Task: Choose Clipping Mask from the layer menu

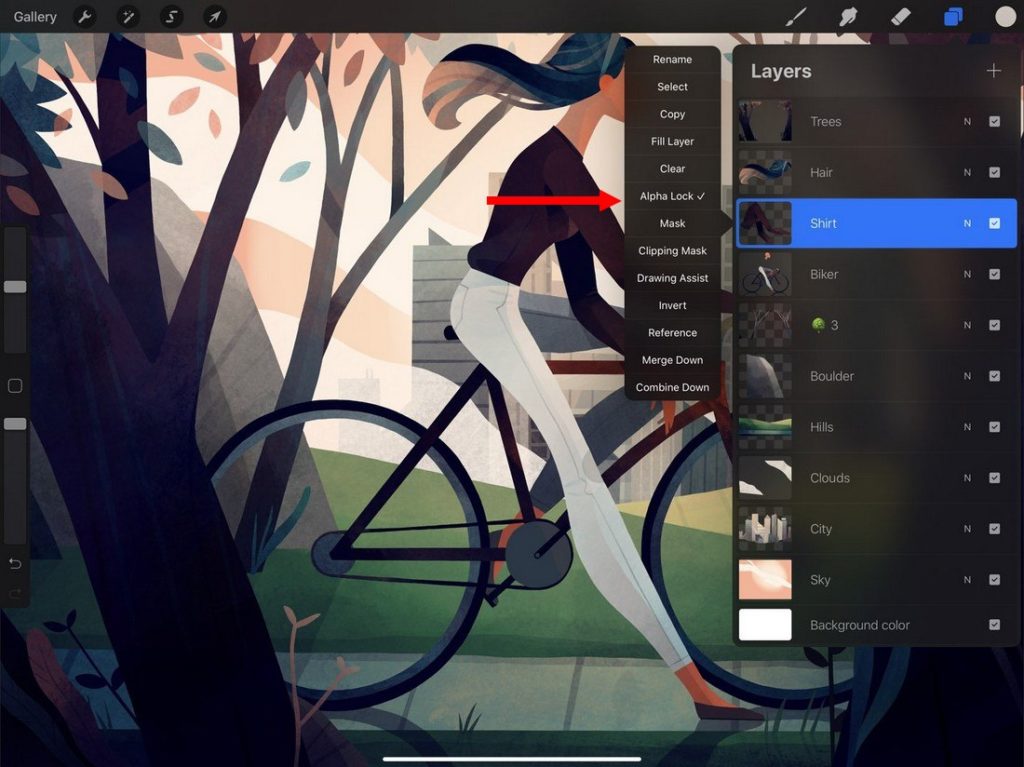Action: pos(672,250)
